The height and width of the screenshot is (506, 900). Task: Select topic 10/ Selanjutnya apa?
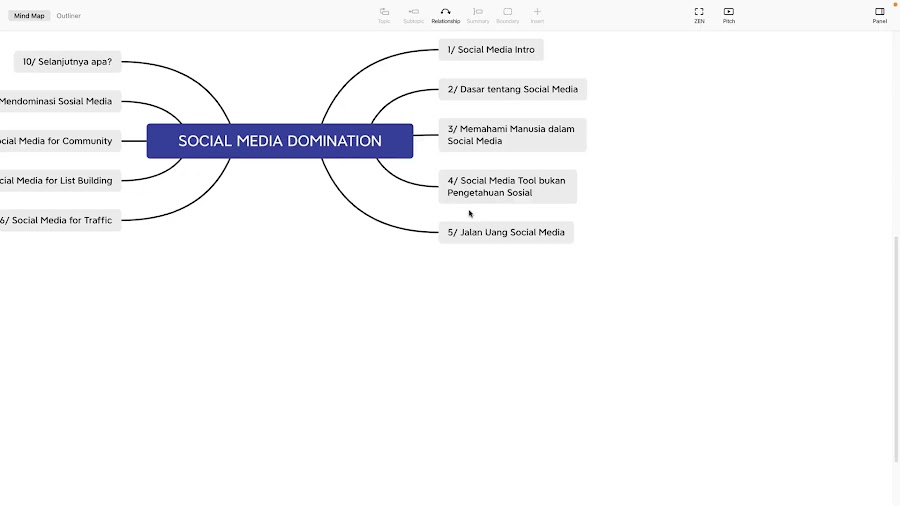(x=68, y=61)
